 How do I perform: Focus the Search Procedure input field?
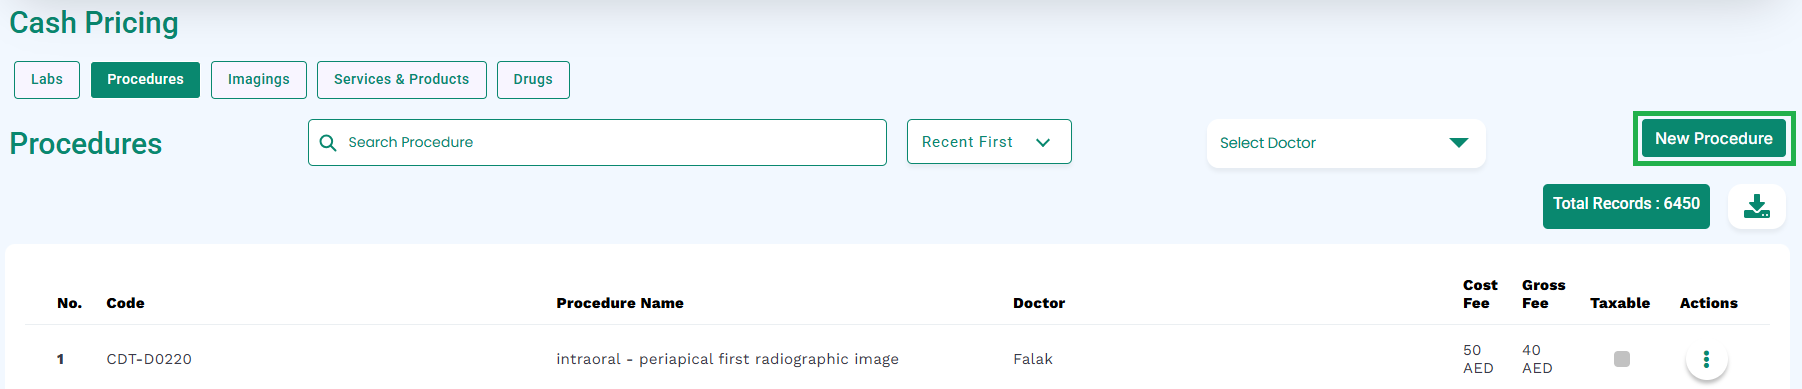(597, 142)
